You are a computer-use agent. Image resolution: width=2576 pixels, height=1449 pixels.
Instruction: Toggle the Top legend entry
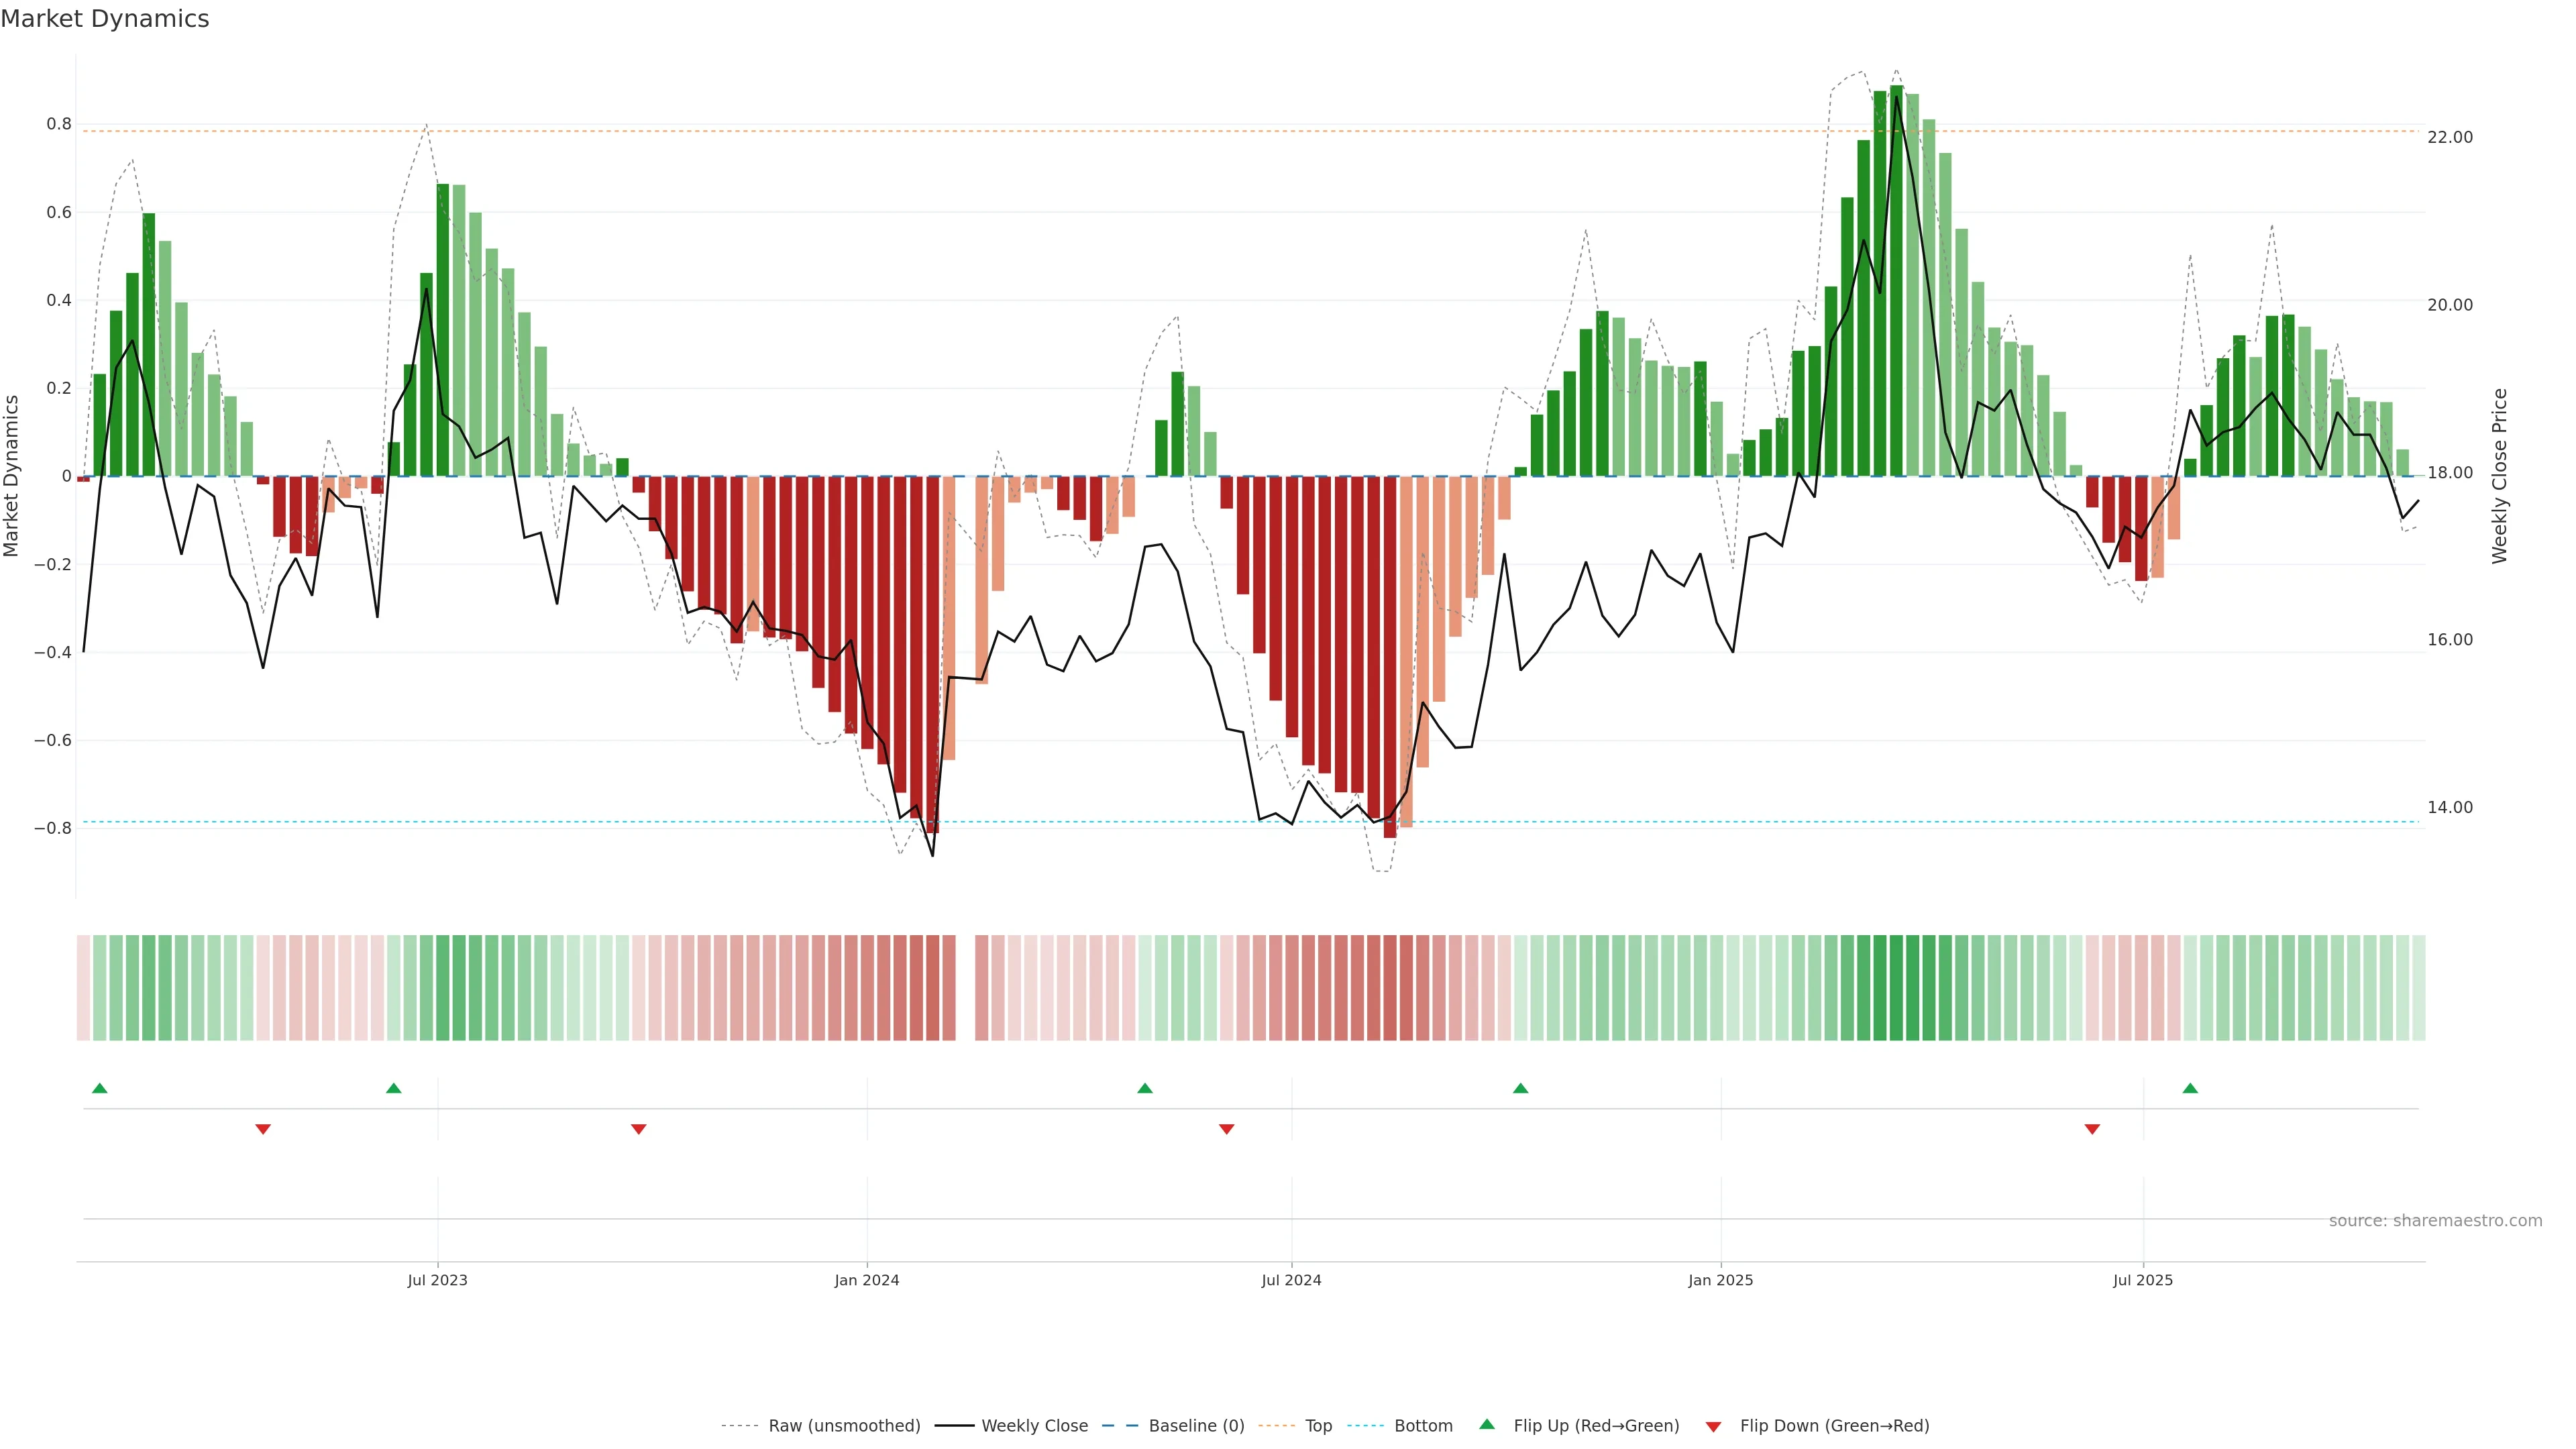1318,1426
